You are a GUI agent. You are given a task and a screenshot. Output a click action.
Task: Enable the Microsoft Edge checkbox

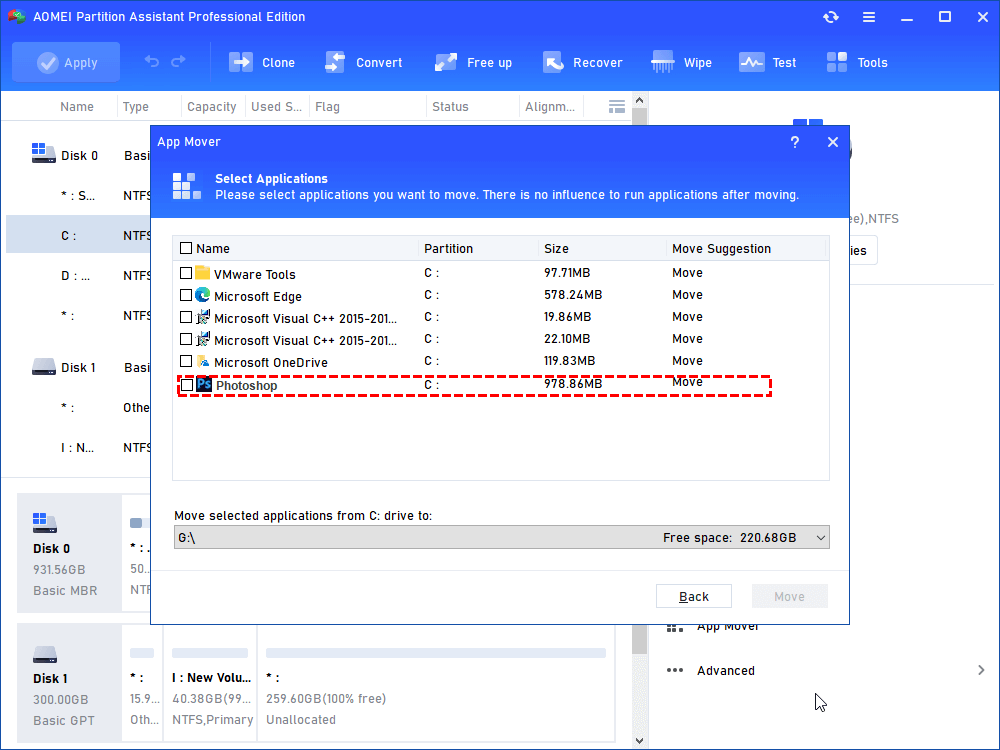coord(186,295)
